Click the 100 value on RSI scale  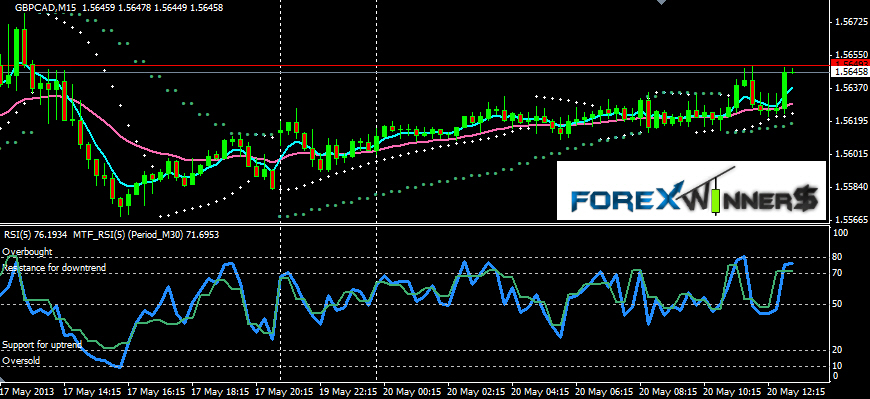click(x=841, y=233)
